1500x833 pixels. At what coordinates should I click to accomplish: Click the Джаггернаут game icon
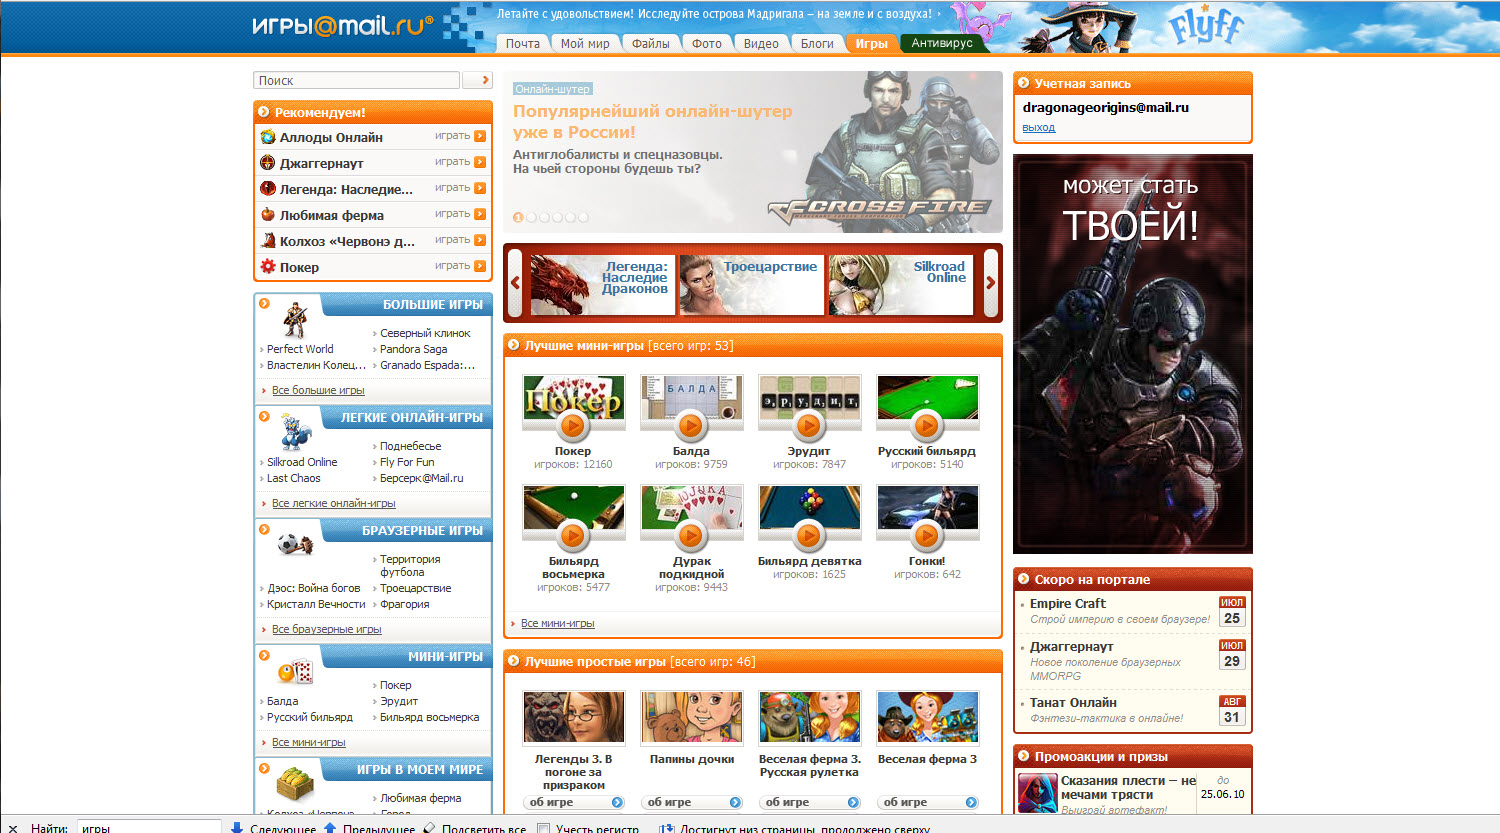click(x=267, y=163)
